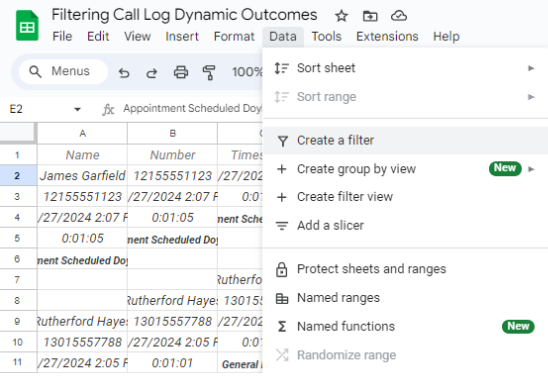
Task: Click the funnel icon beside Create a filter
Action: [282, 141]
